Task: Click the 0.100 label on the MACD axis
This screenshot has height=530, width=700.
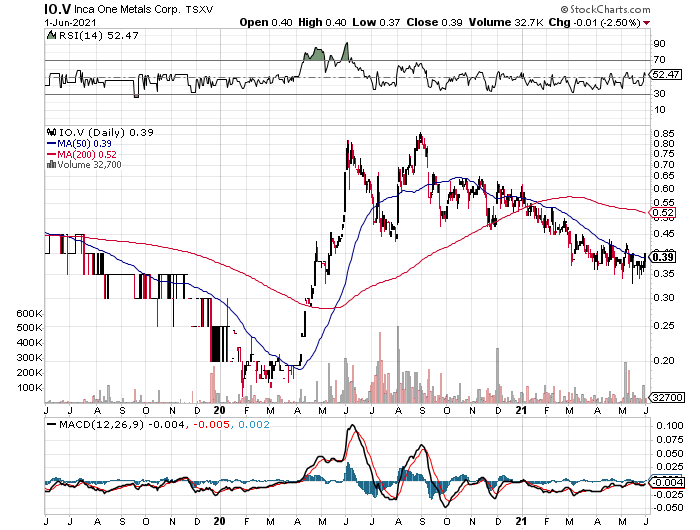Action: tap(670, 426)
